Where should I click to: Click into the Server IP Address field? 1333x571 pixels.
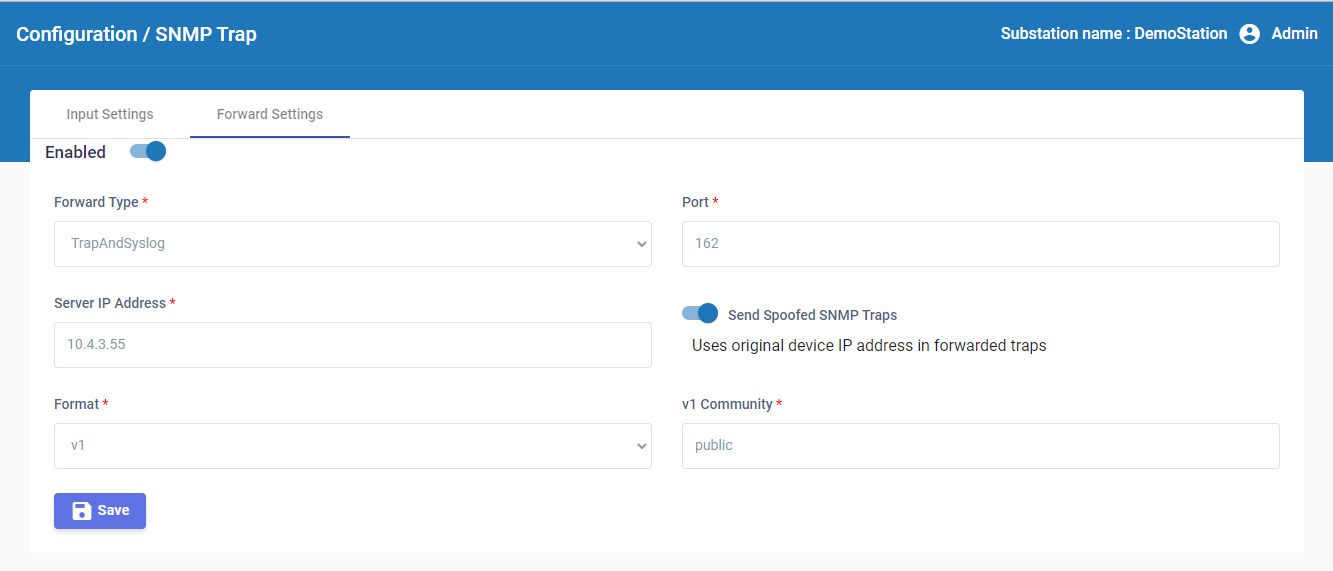click(352, 345)
